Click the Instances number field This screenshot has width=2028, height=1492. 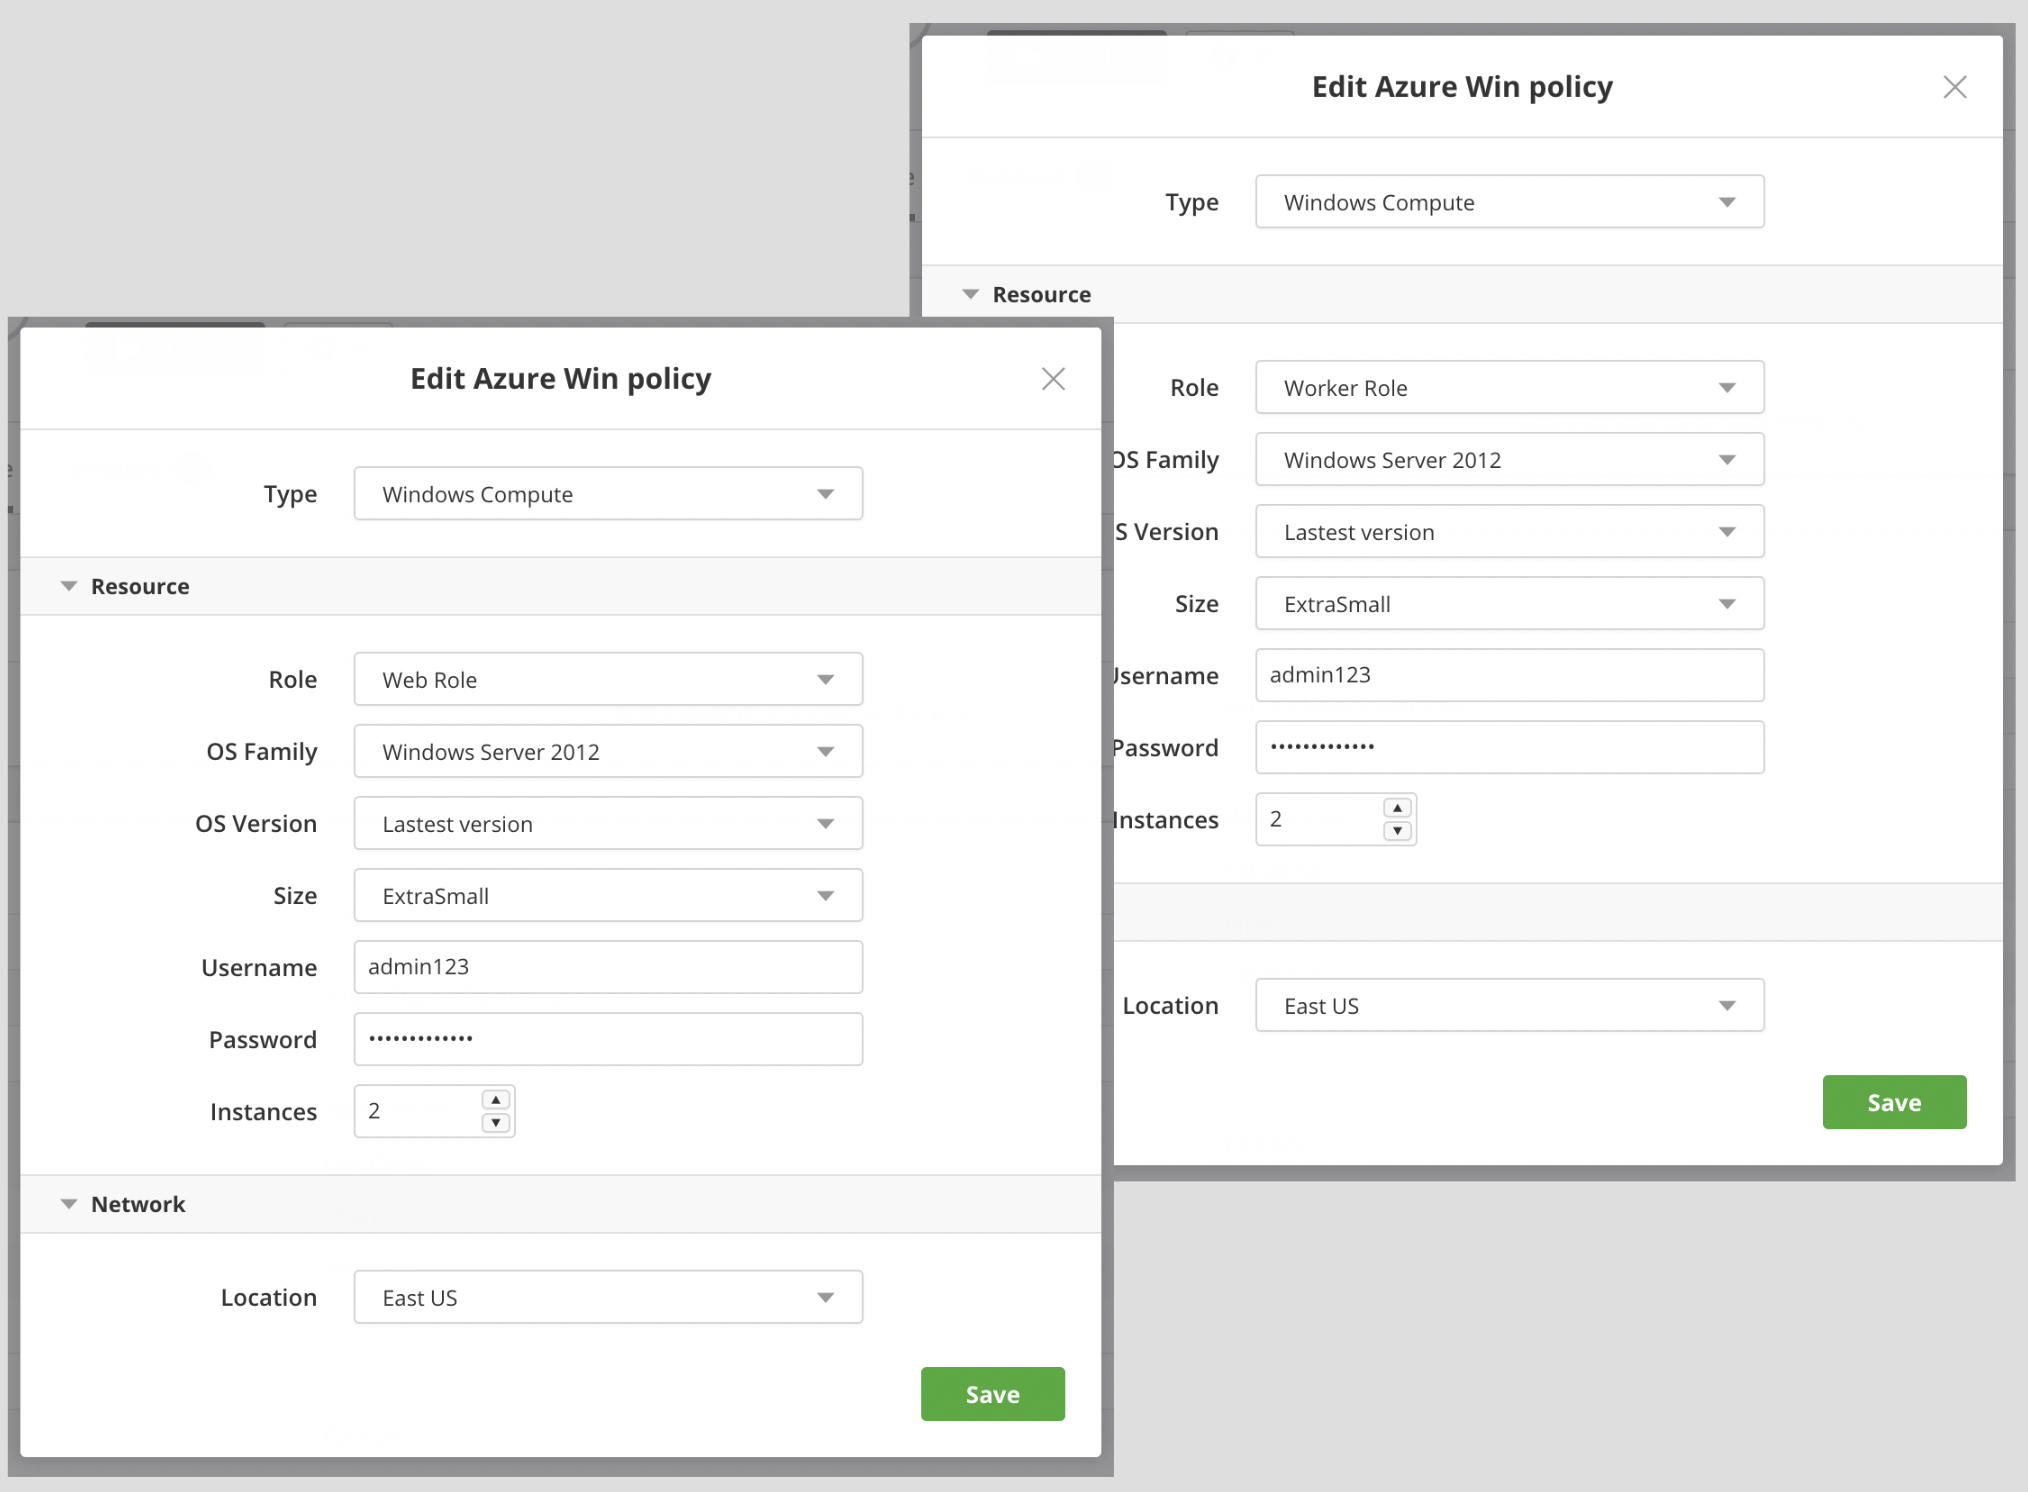(414, 1111)
